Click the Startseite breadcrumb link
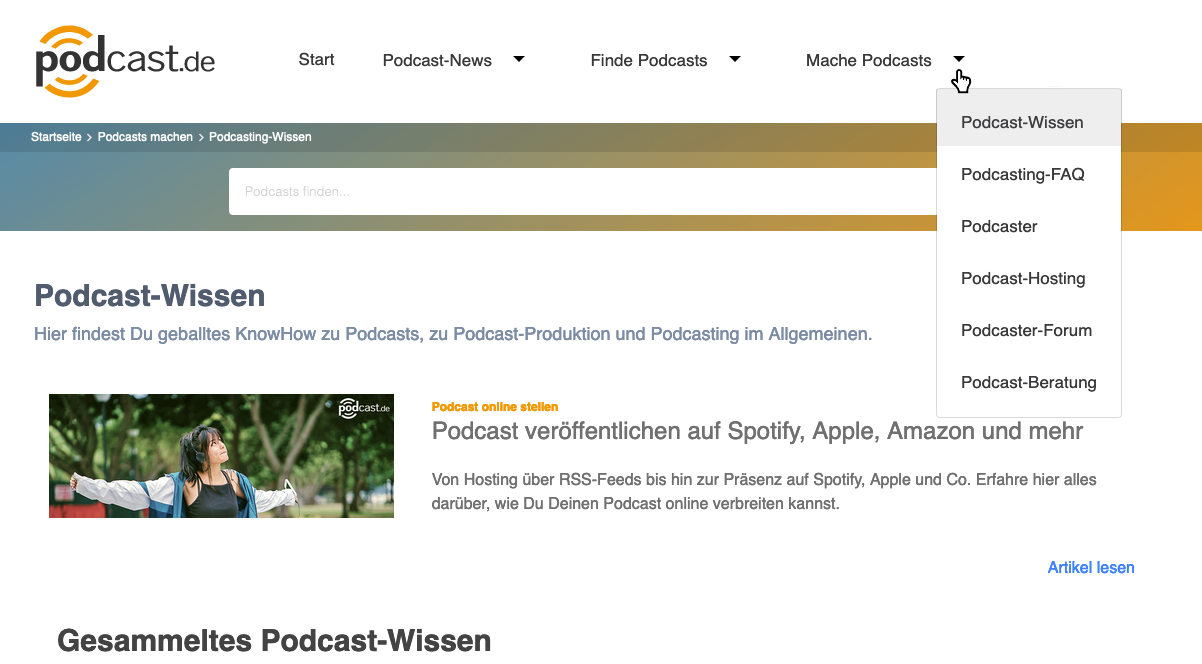The height and width of the screenshot is (664, 1202). 56,137
